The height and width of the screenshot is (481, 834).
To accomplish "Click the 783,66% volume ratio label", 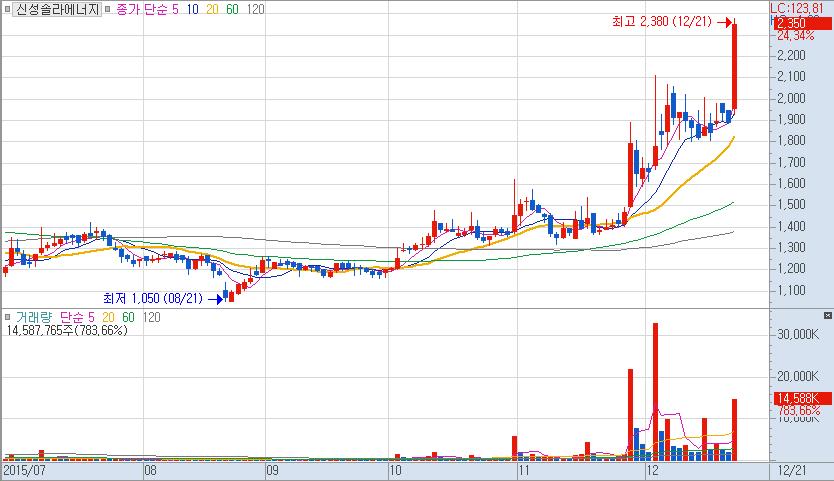I will click(799, 411).
